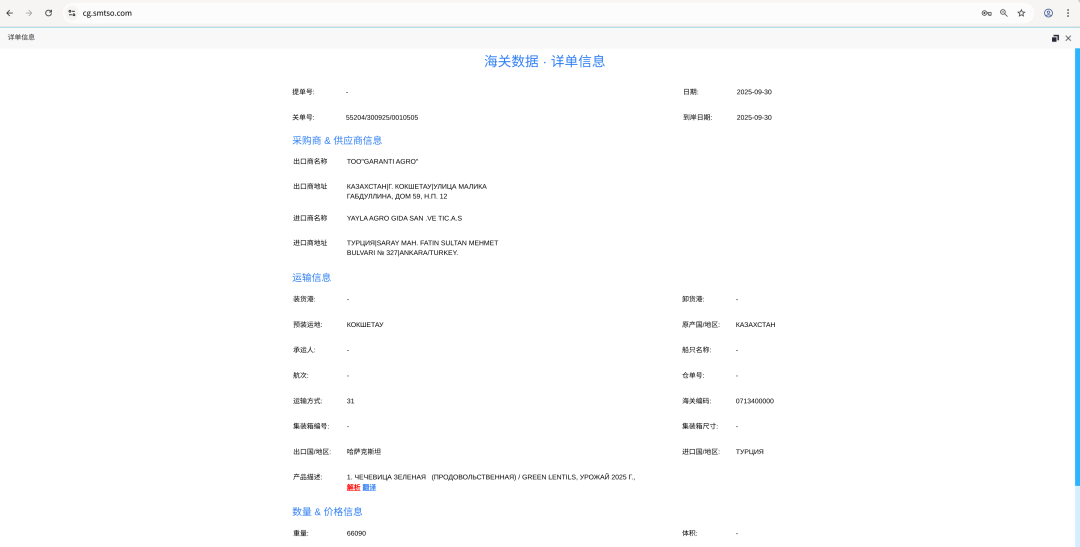Screen dimensions: 1080x547
Task: Select exporter name TOO"GARANTI AGRO"
Action: [382, 161]
